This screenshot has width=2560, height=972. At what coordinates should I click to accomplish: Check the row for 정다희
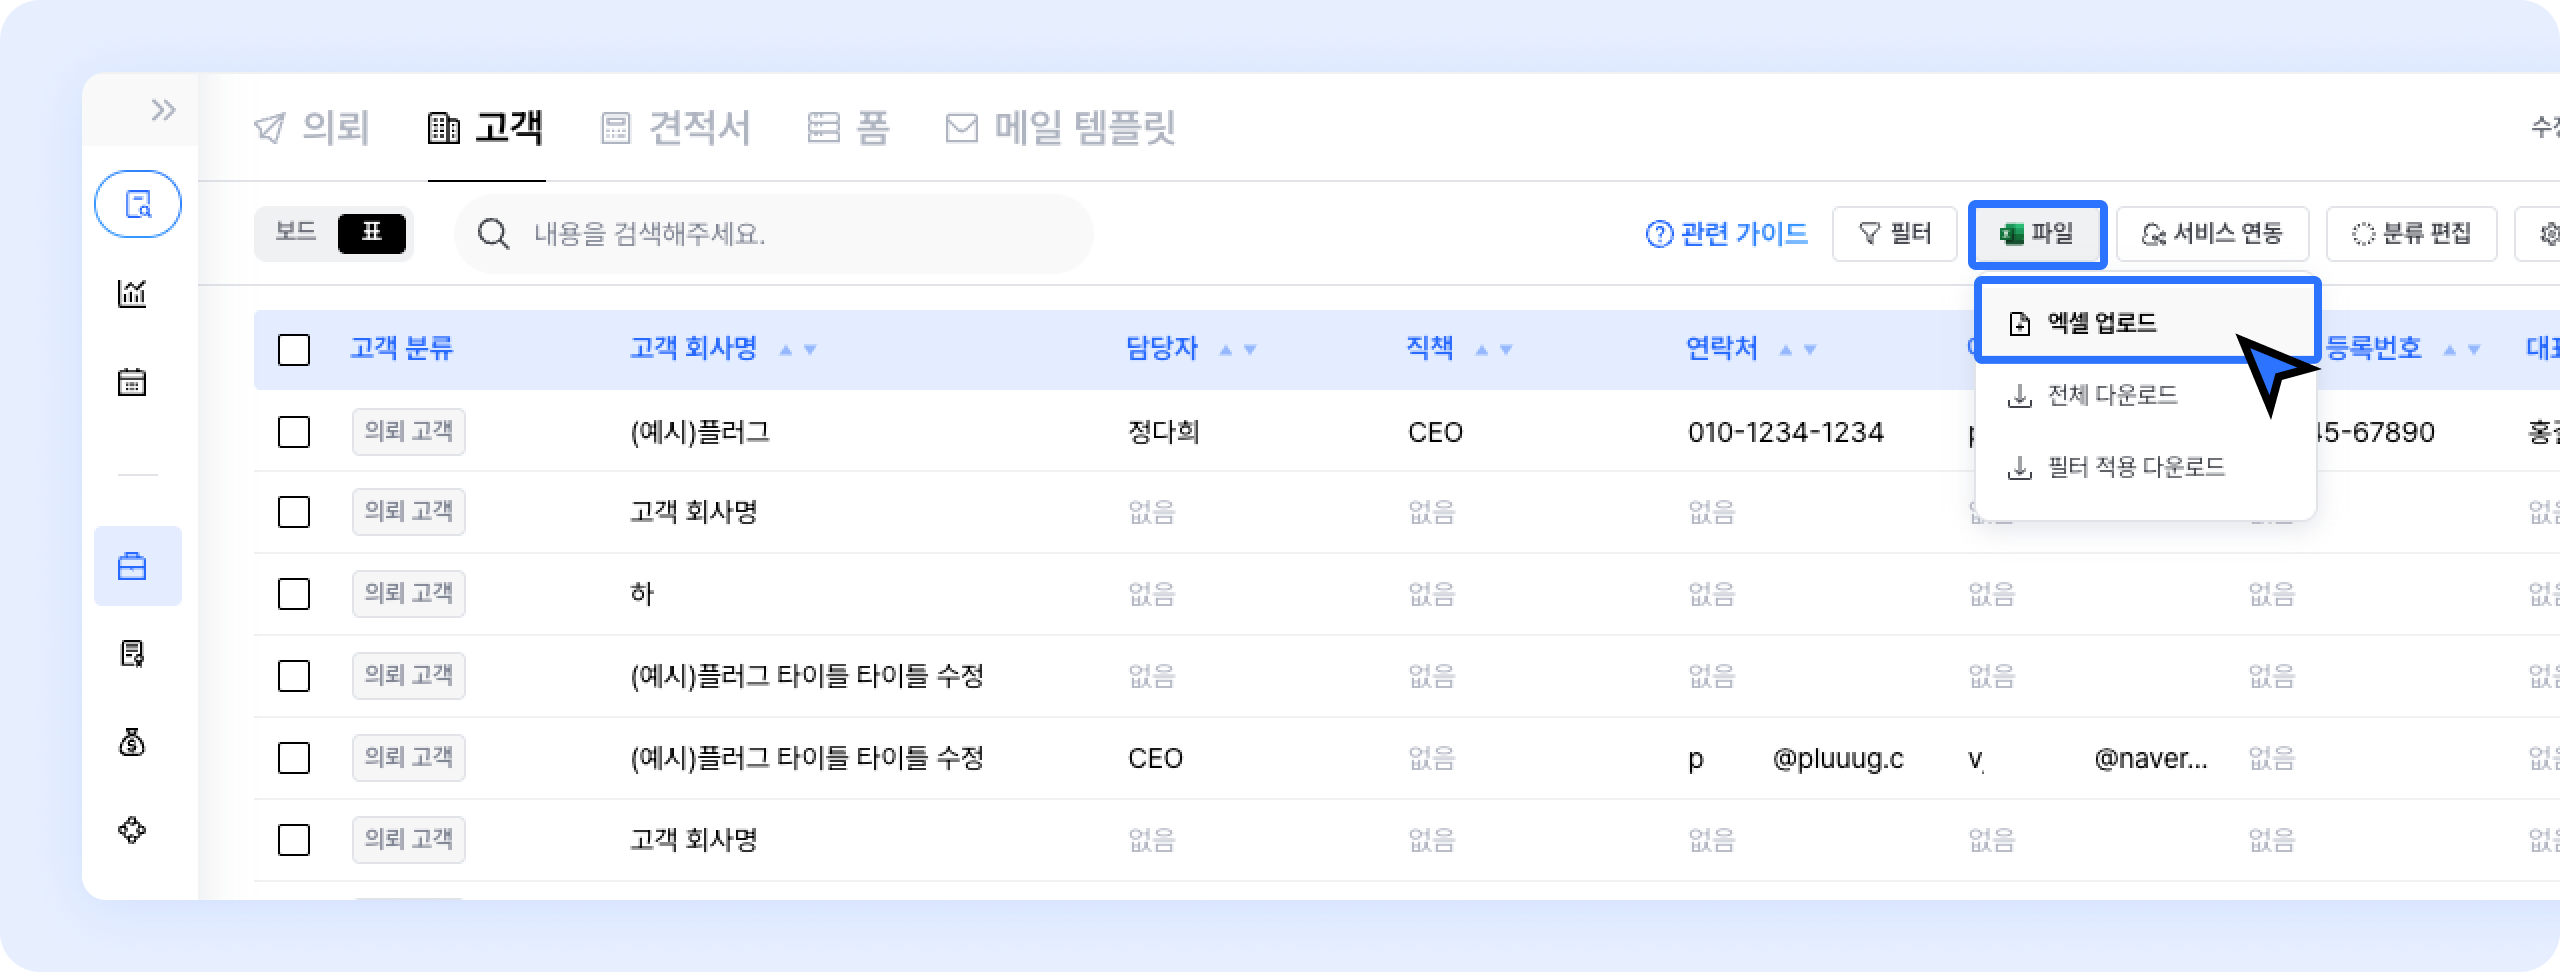coord(294,432)
